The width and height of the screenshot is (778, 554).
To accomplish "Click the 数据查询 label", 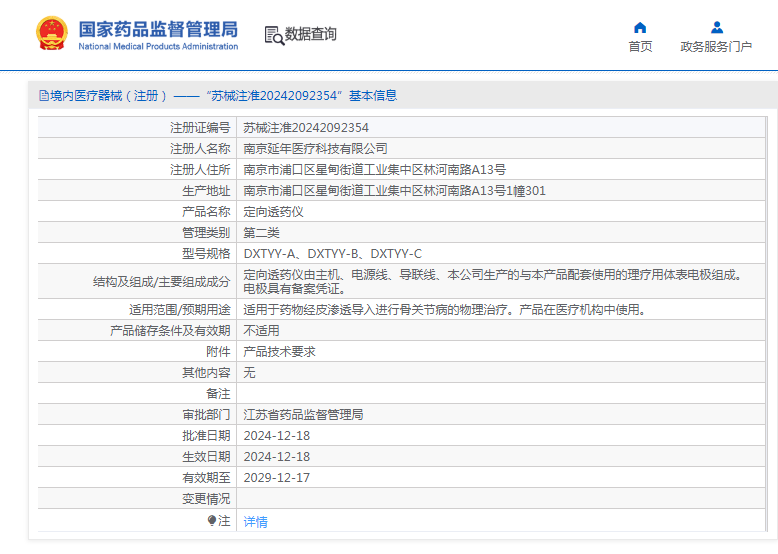I will coord(311,34).
